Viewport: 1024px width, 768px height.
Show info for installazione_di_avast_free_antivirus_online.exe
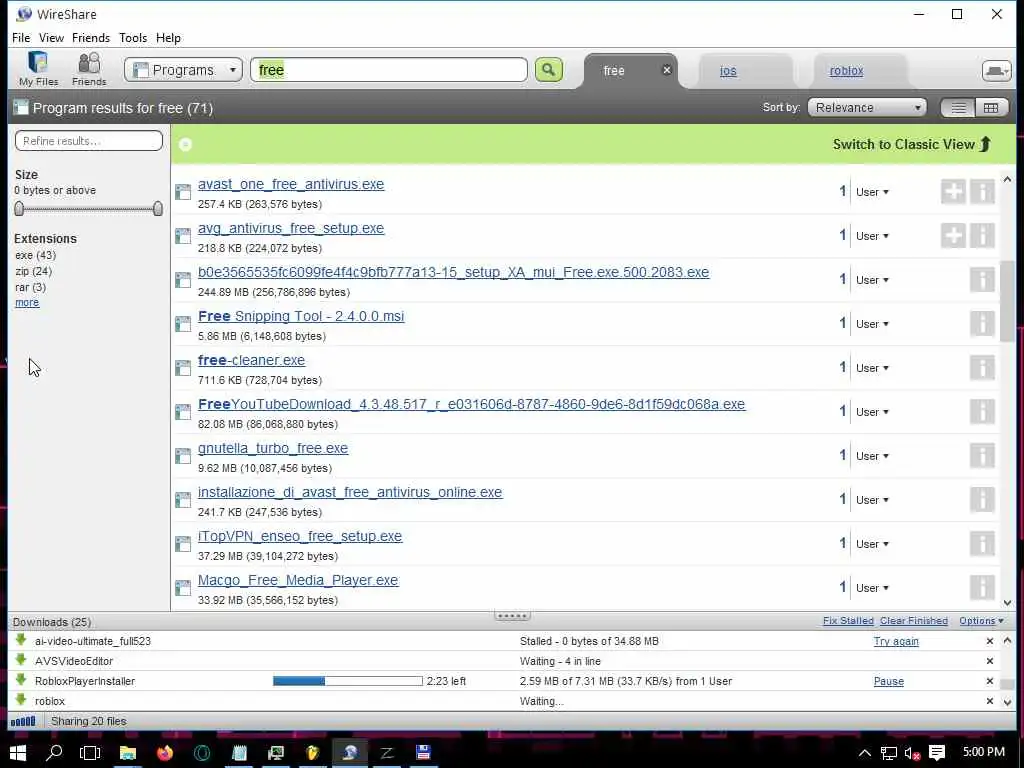(x=982, y=500)
